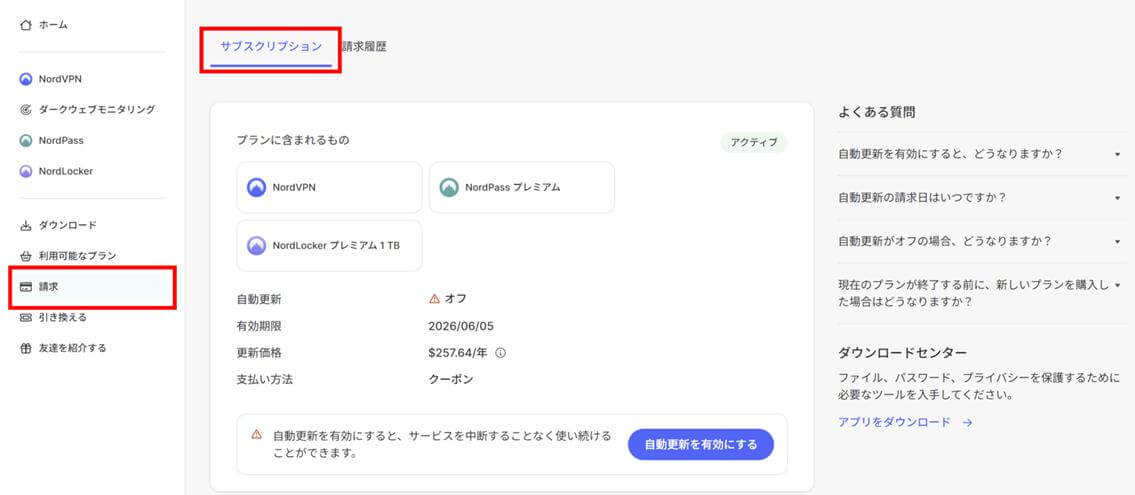
Task: Click the アプリをダウンロード link
Action: [x=894, y=423]
